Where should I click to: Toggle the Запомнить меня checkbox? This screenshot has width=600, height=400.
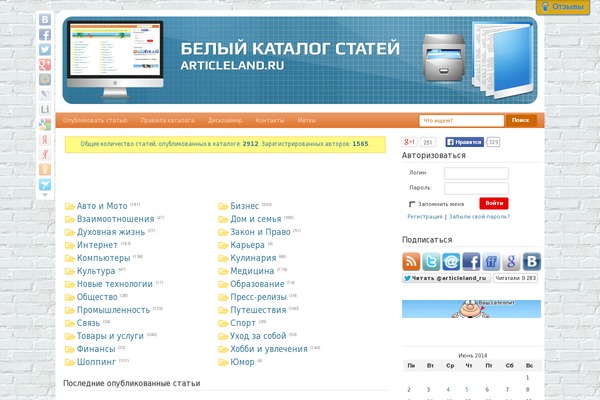(x=412, y=204)
